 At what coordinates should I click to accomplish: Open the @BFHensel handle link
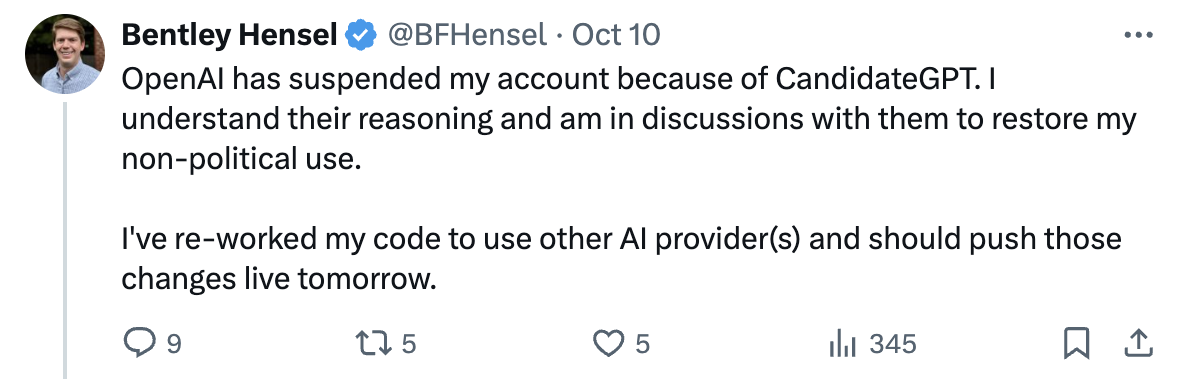tap(467, 35)
